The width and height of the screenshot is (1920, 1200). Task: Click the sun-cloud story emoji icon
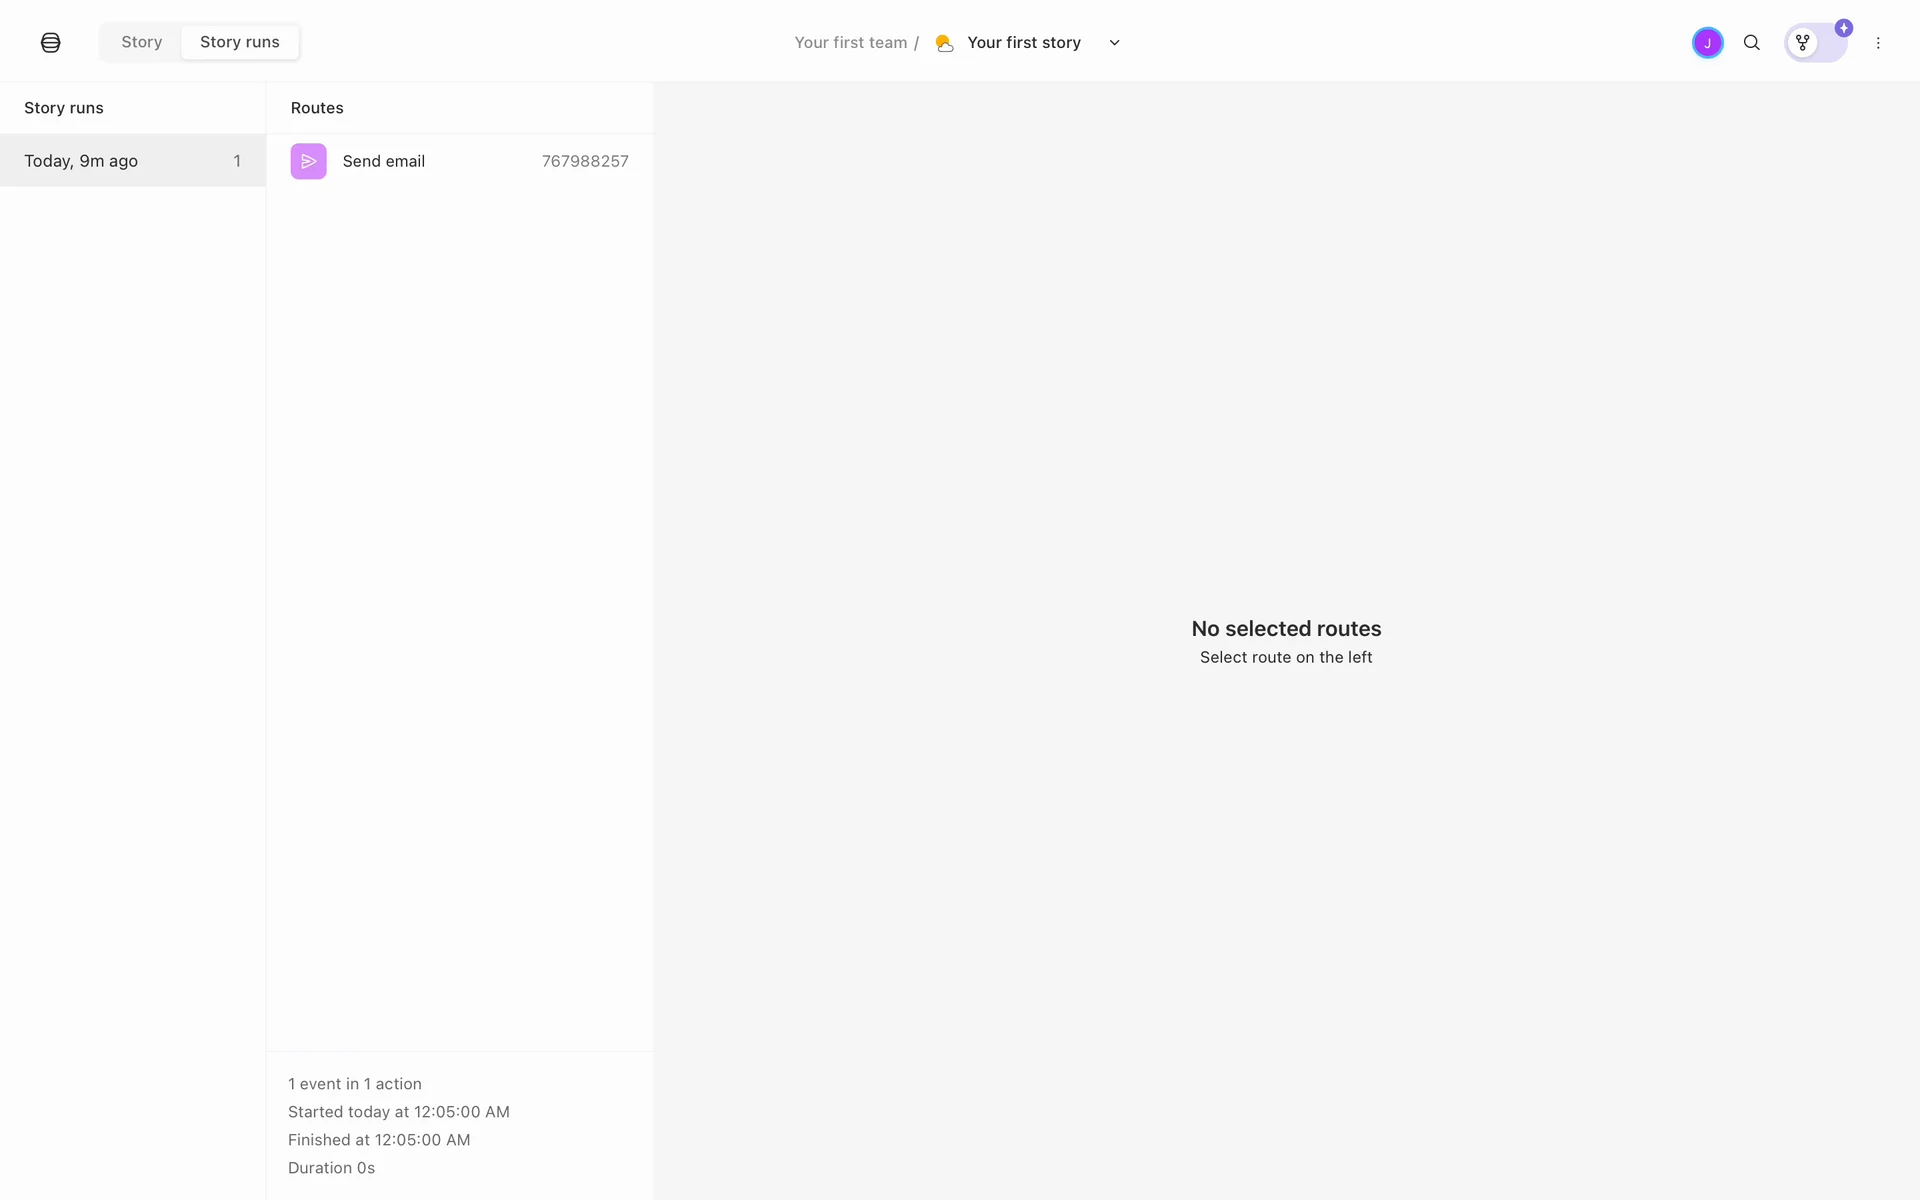coord(944,43)
